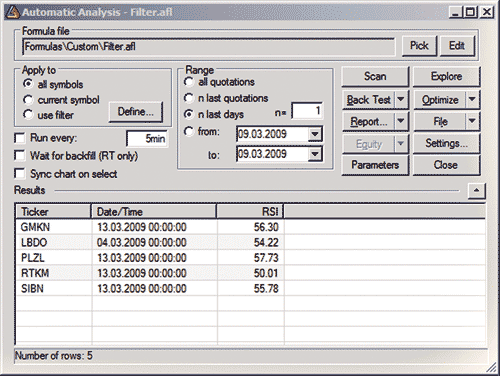The height and width of the screenshot is (376, 500).
Task: Minimize the Automatic Analysis window
Action: point(456,12)
